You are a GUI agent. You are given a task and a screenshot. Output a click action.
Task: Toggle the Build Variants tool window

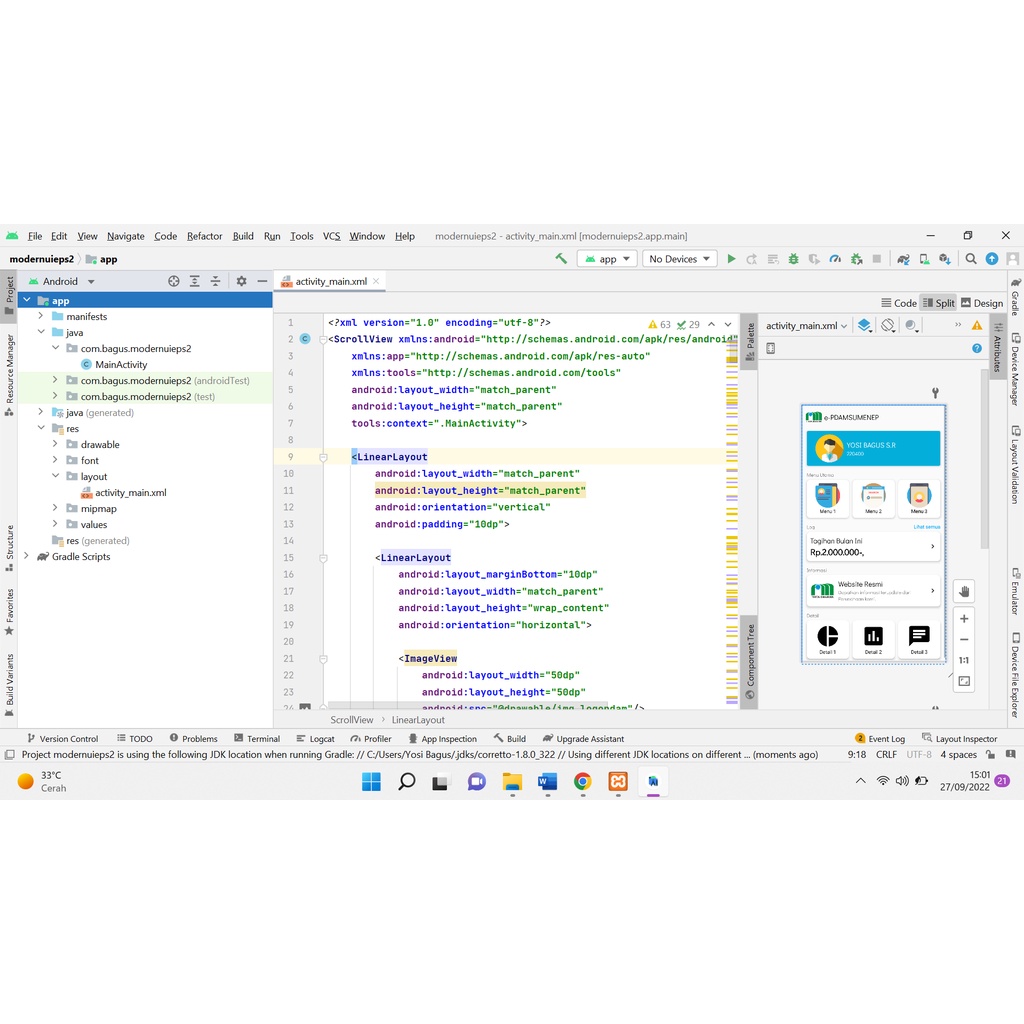click(9, 685)
